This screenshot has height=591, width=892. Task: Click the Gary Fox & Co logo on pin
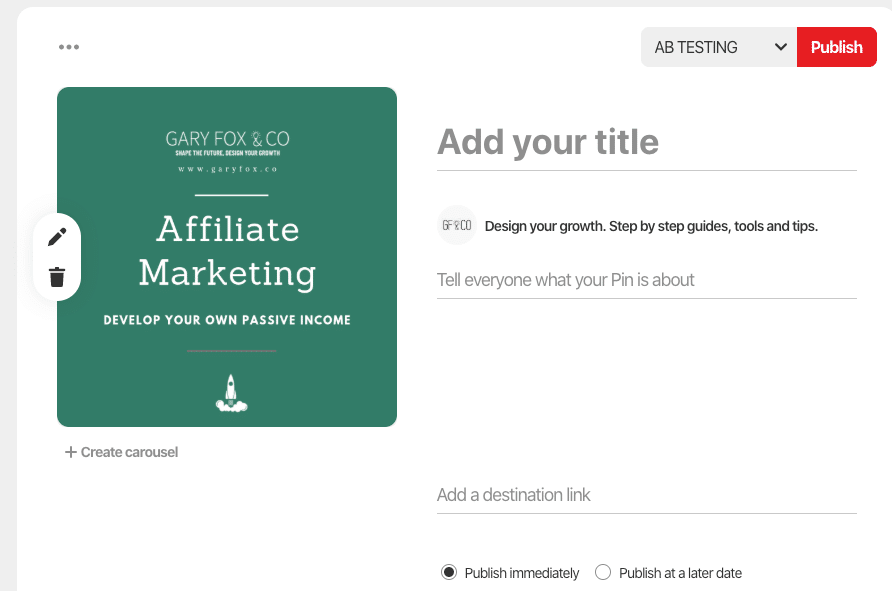[x=227, y=139]
